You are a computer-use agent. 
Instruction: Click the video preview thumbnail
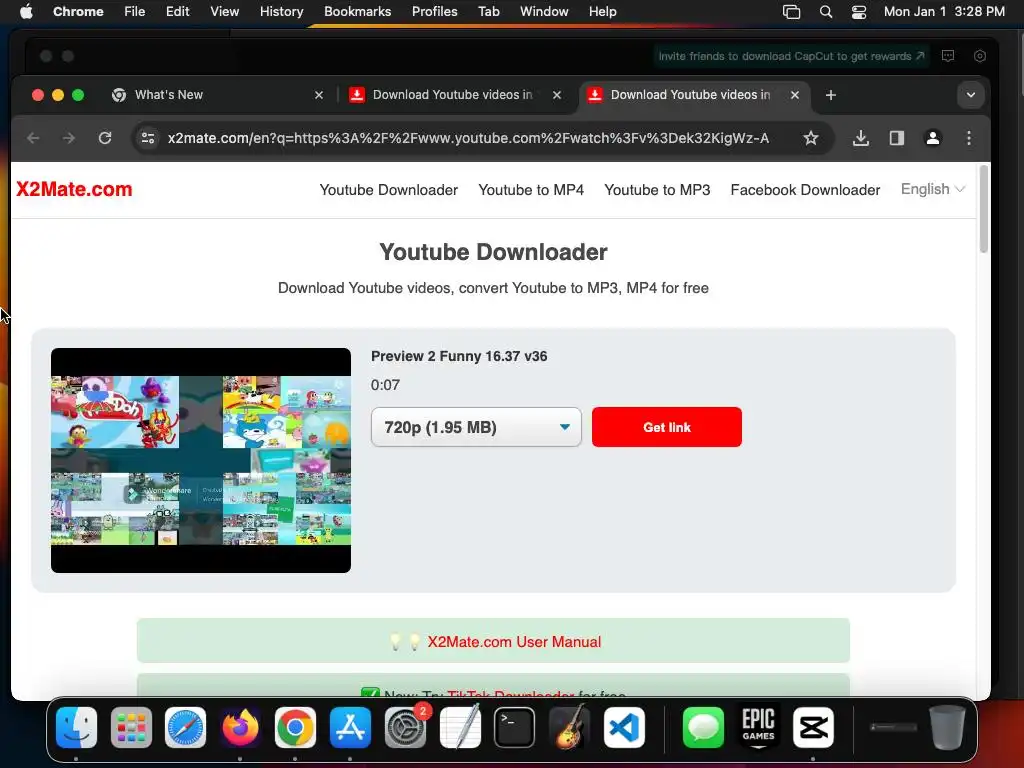[x=200, y=460]
